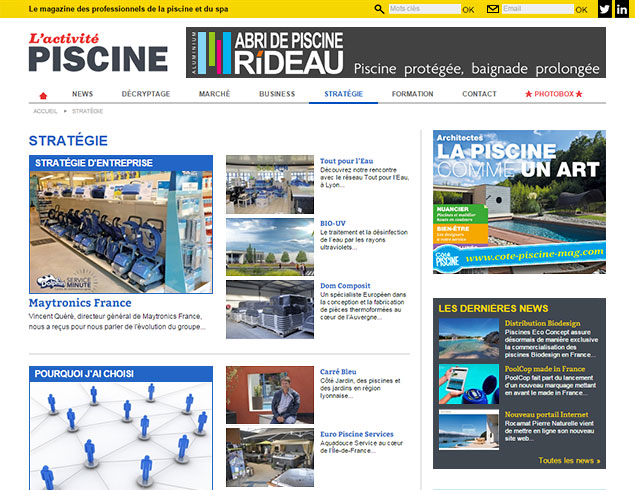Click the Stratégie d'entreprise section header
Image resolution: width=635 pixels, height=490 pixels.
point(121,163)
